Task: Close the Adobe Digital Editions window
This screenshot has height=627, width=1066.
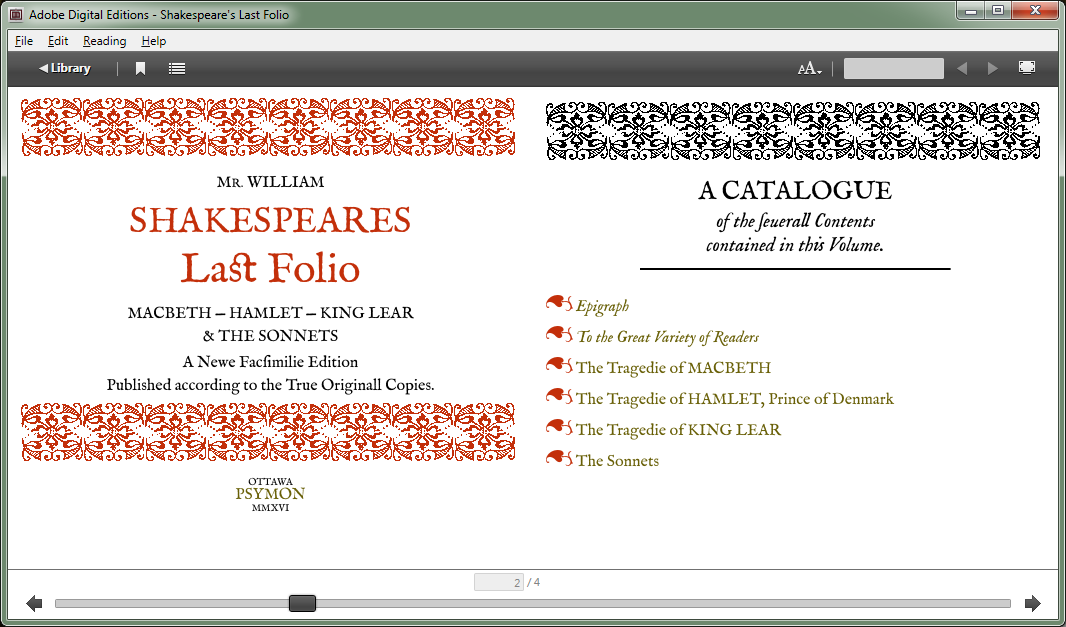Action: point(1035,10)
